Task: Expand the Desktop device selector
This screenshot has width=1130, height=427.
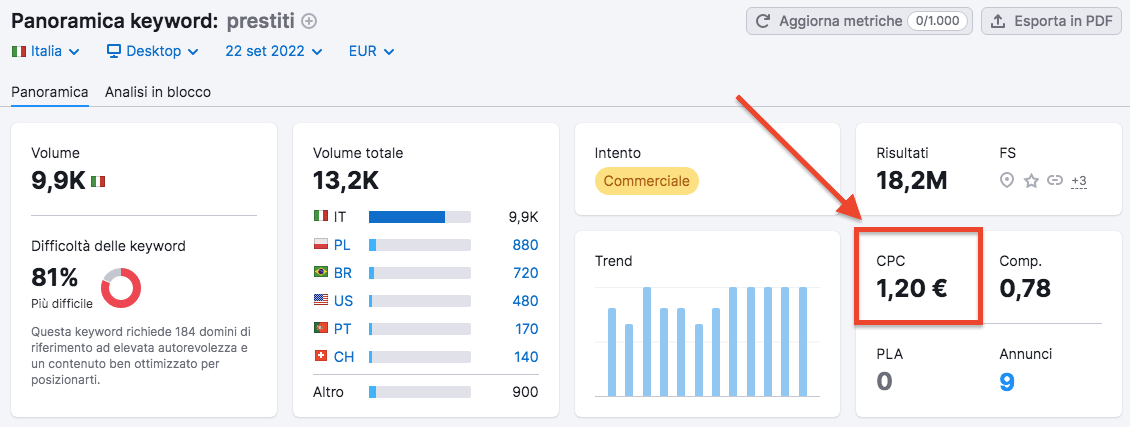Action: [x=152, y=51]
